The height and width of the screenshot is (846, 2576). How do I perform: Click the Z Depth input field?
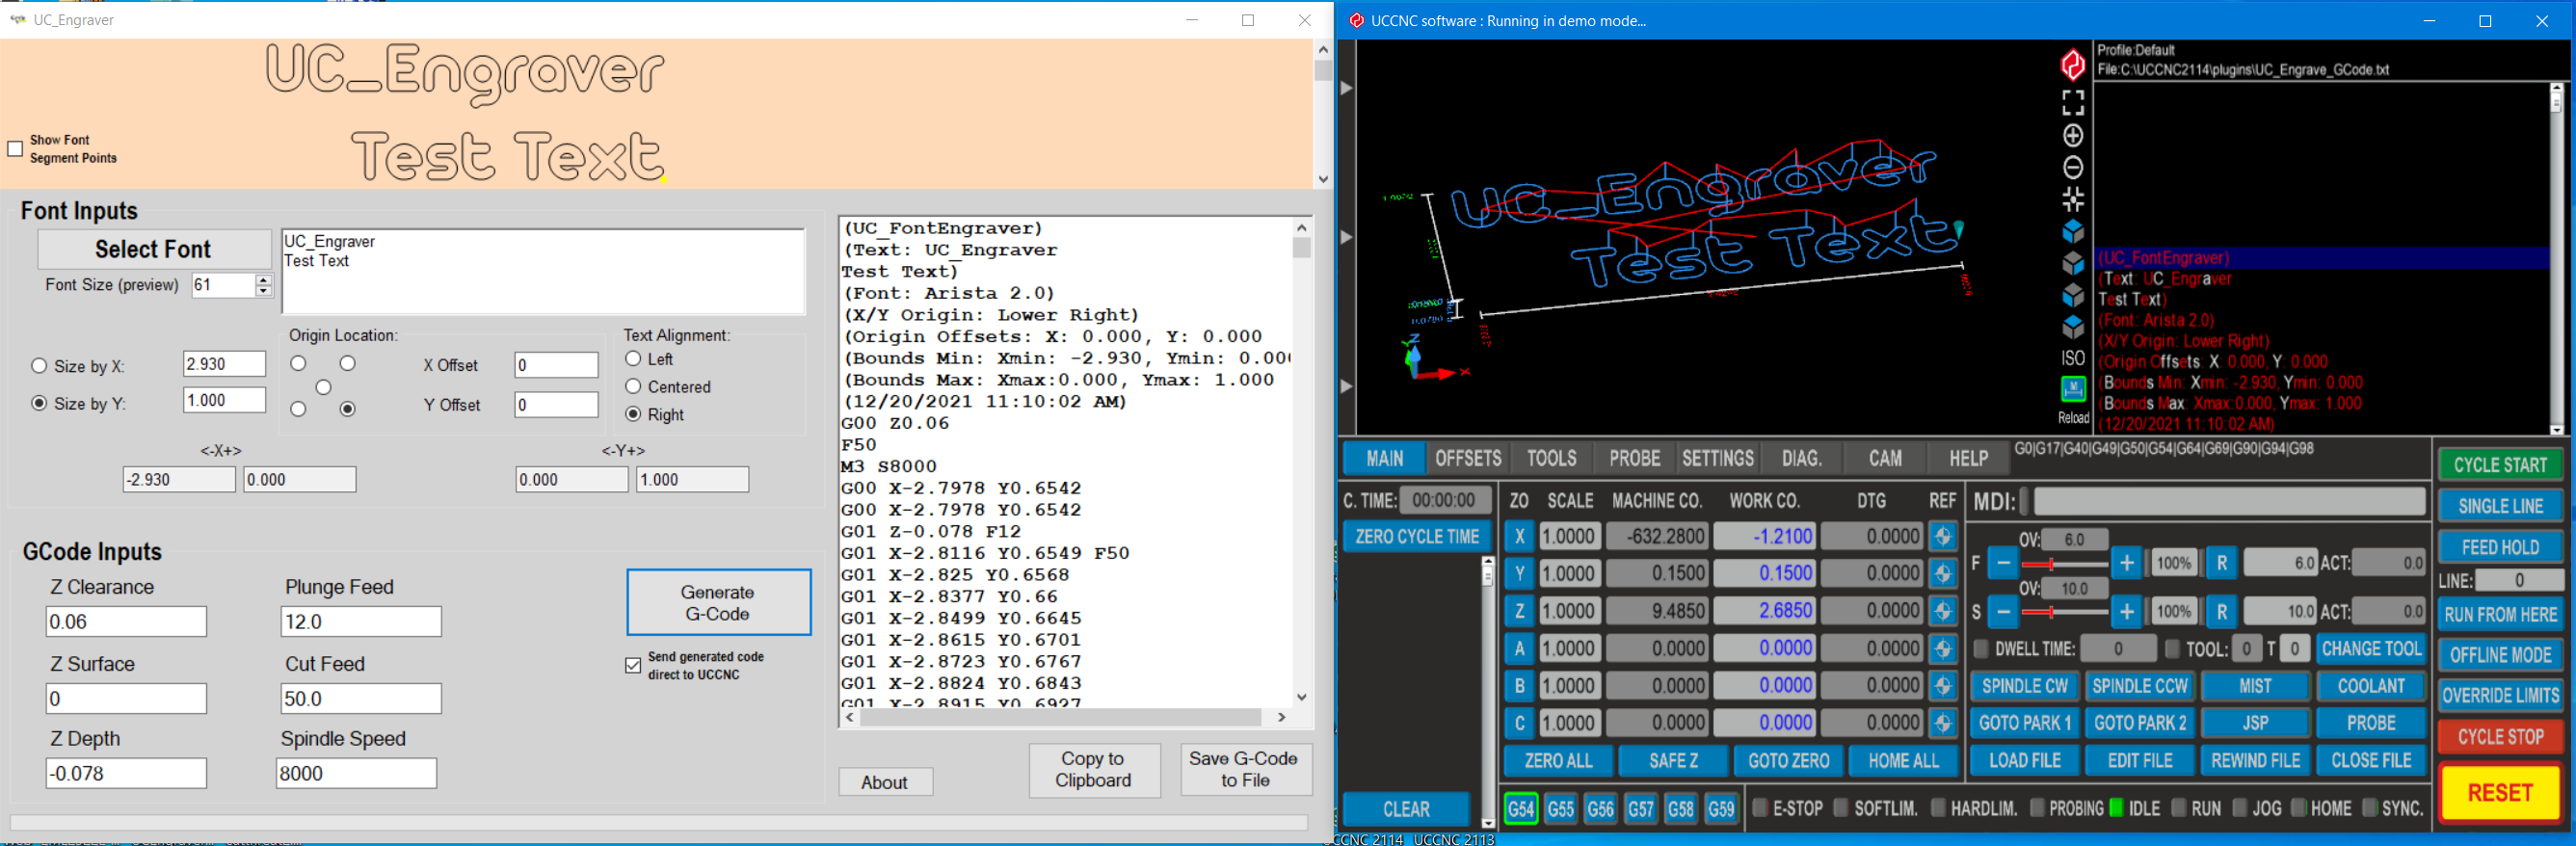pyautogui.click(x=126, y=773)
